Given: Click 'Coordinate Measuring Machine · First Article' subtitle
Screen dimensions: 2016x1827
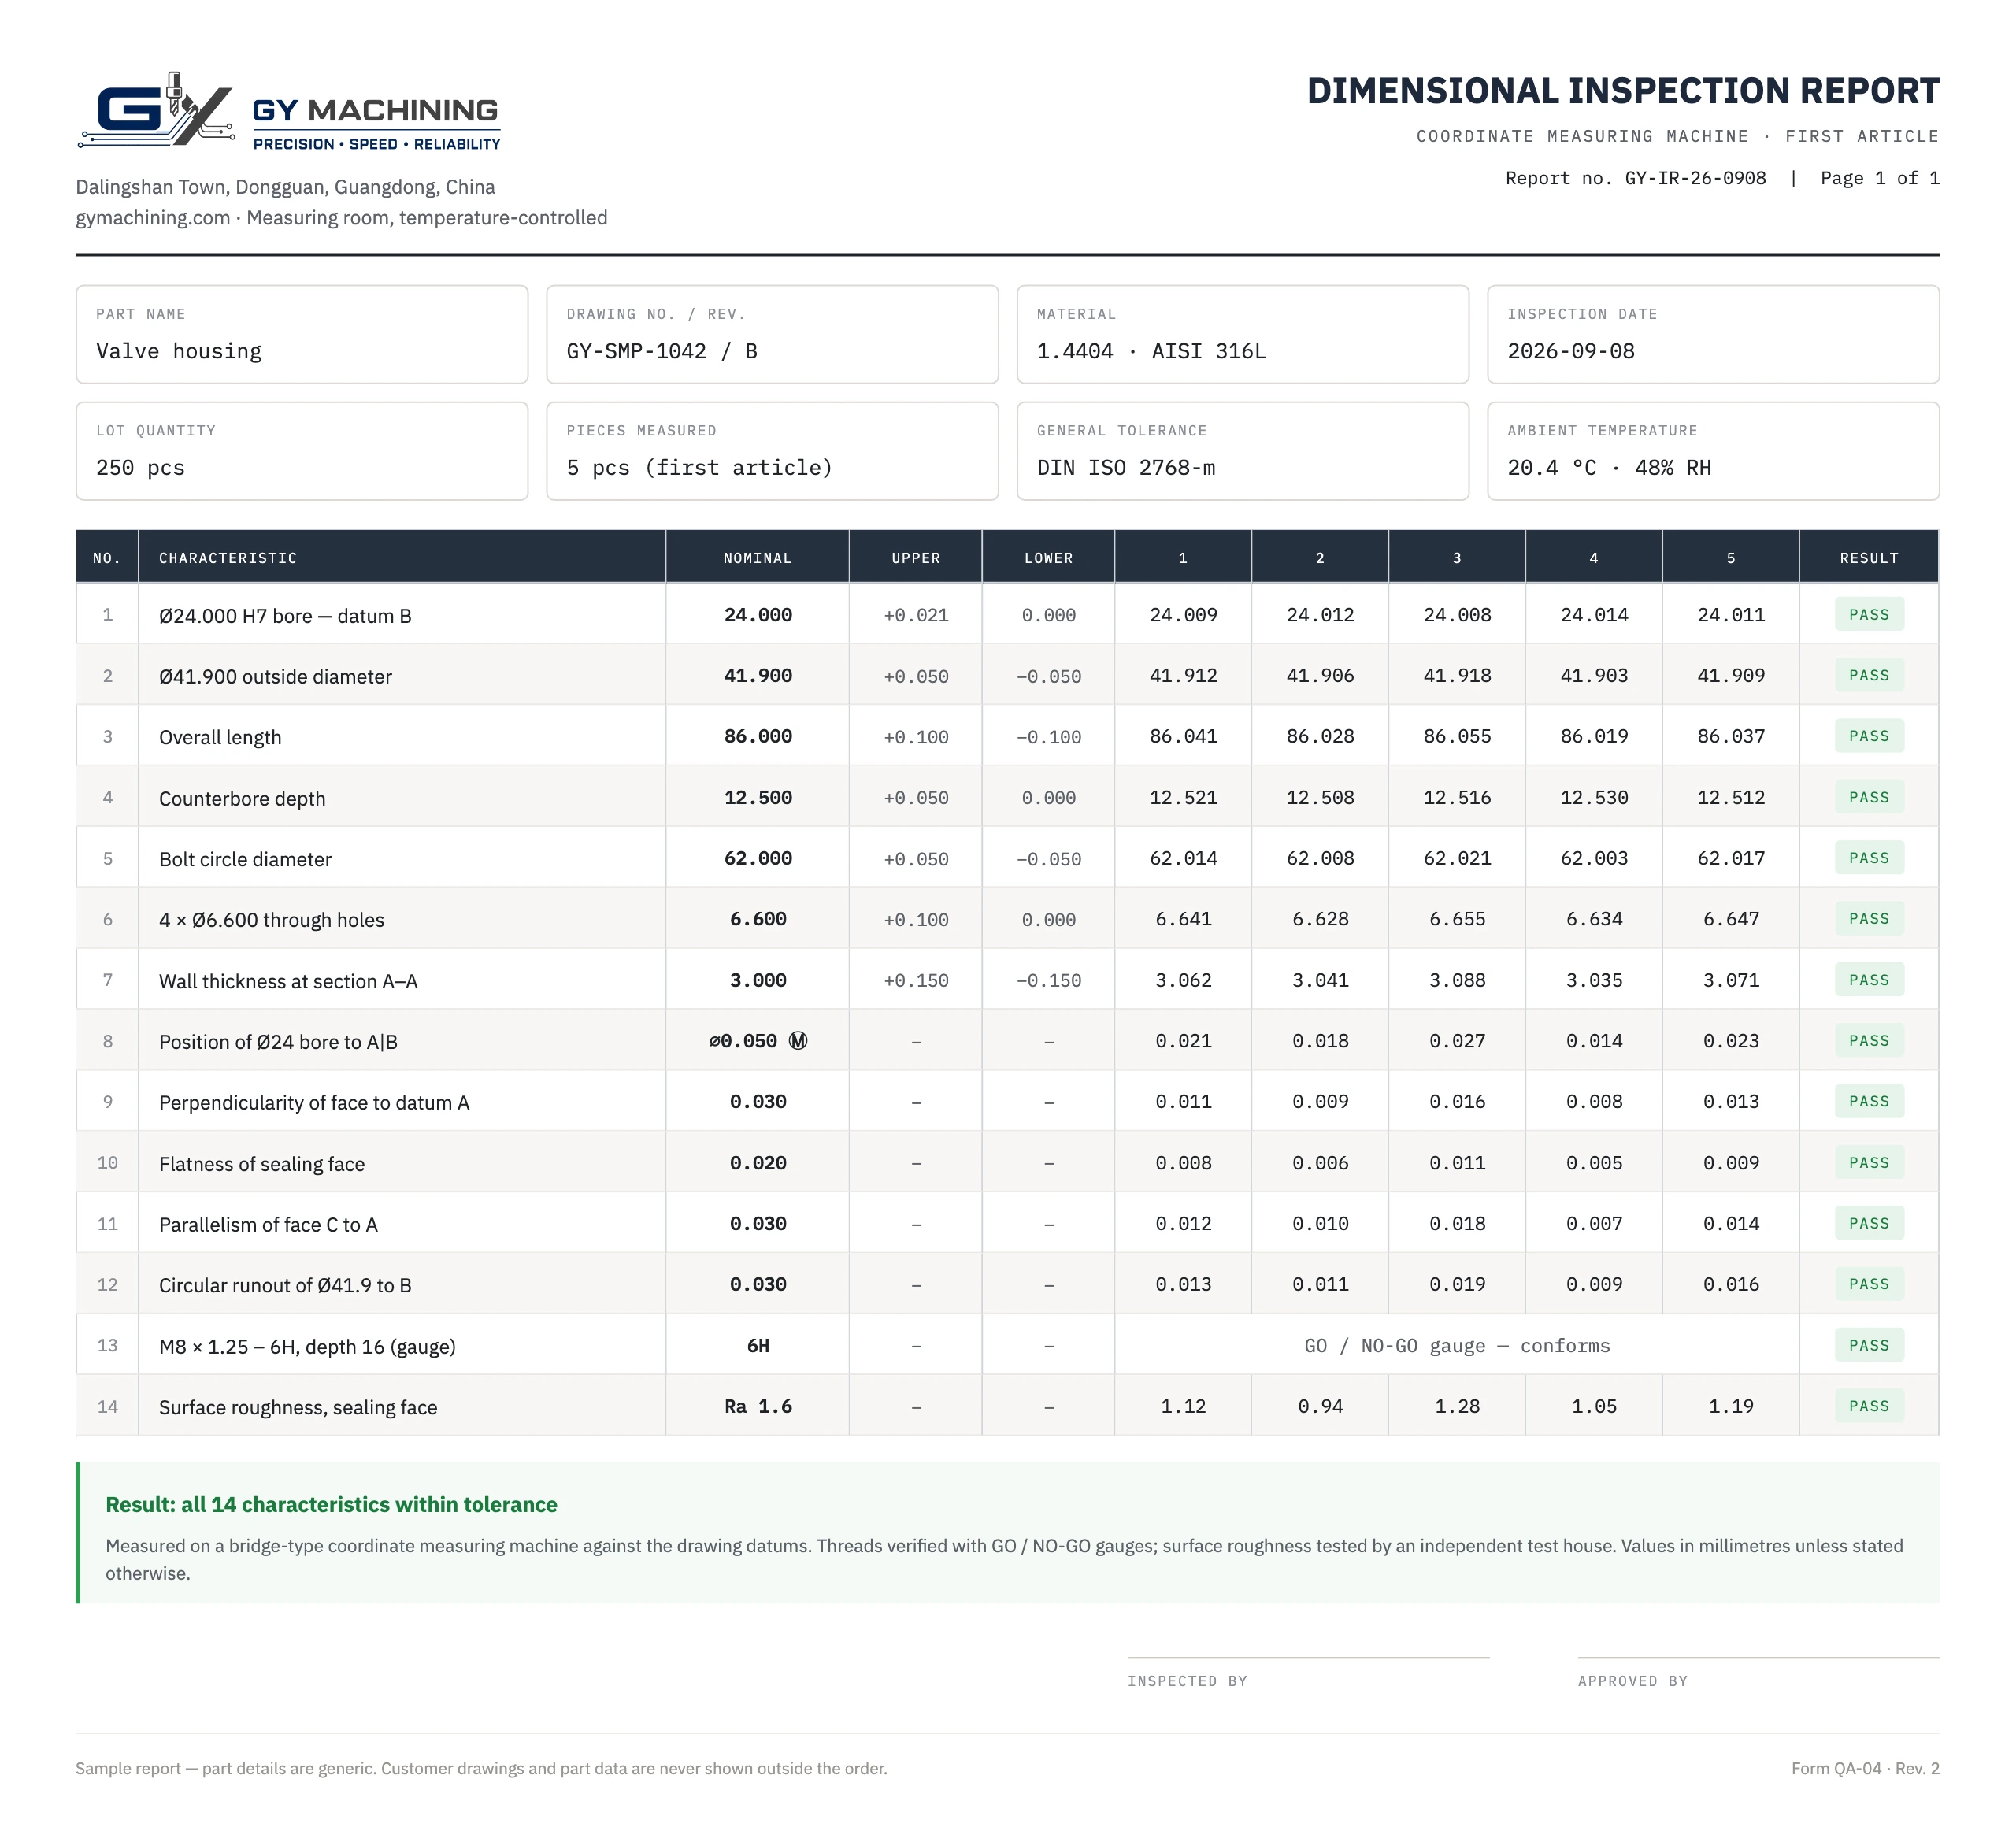Looking at the screenshot, I should point(1677,136).
